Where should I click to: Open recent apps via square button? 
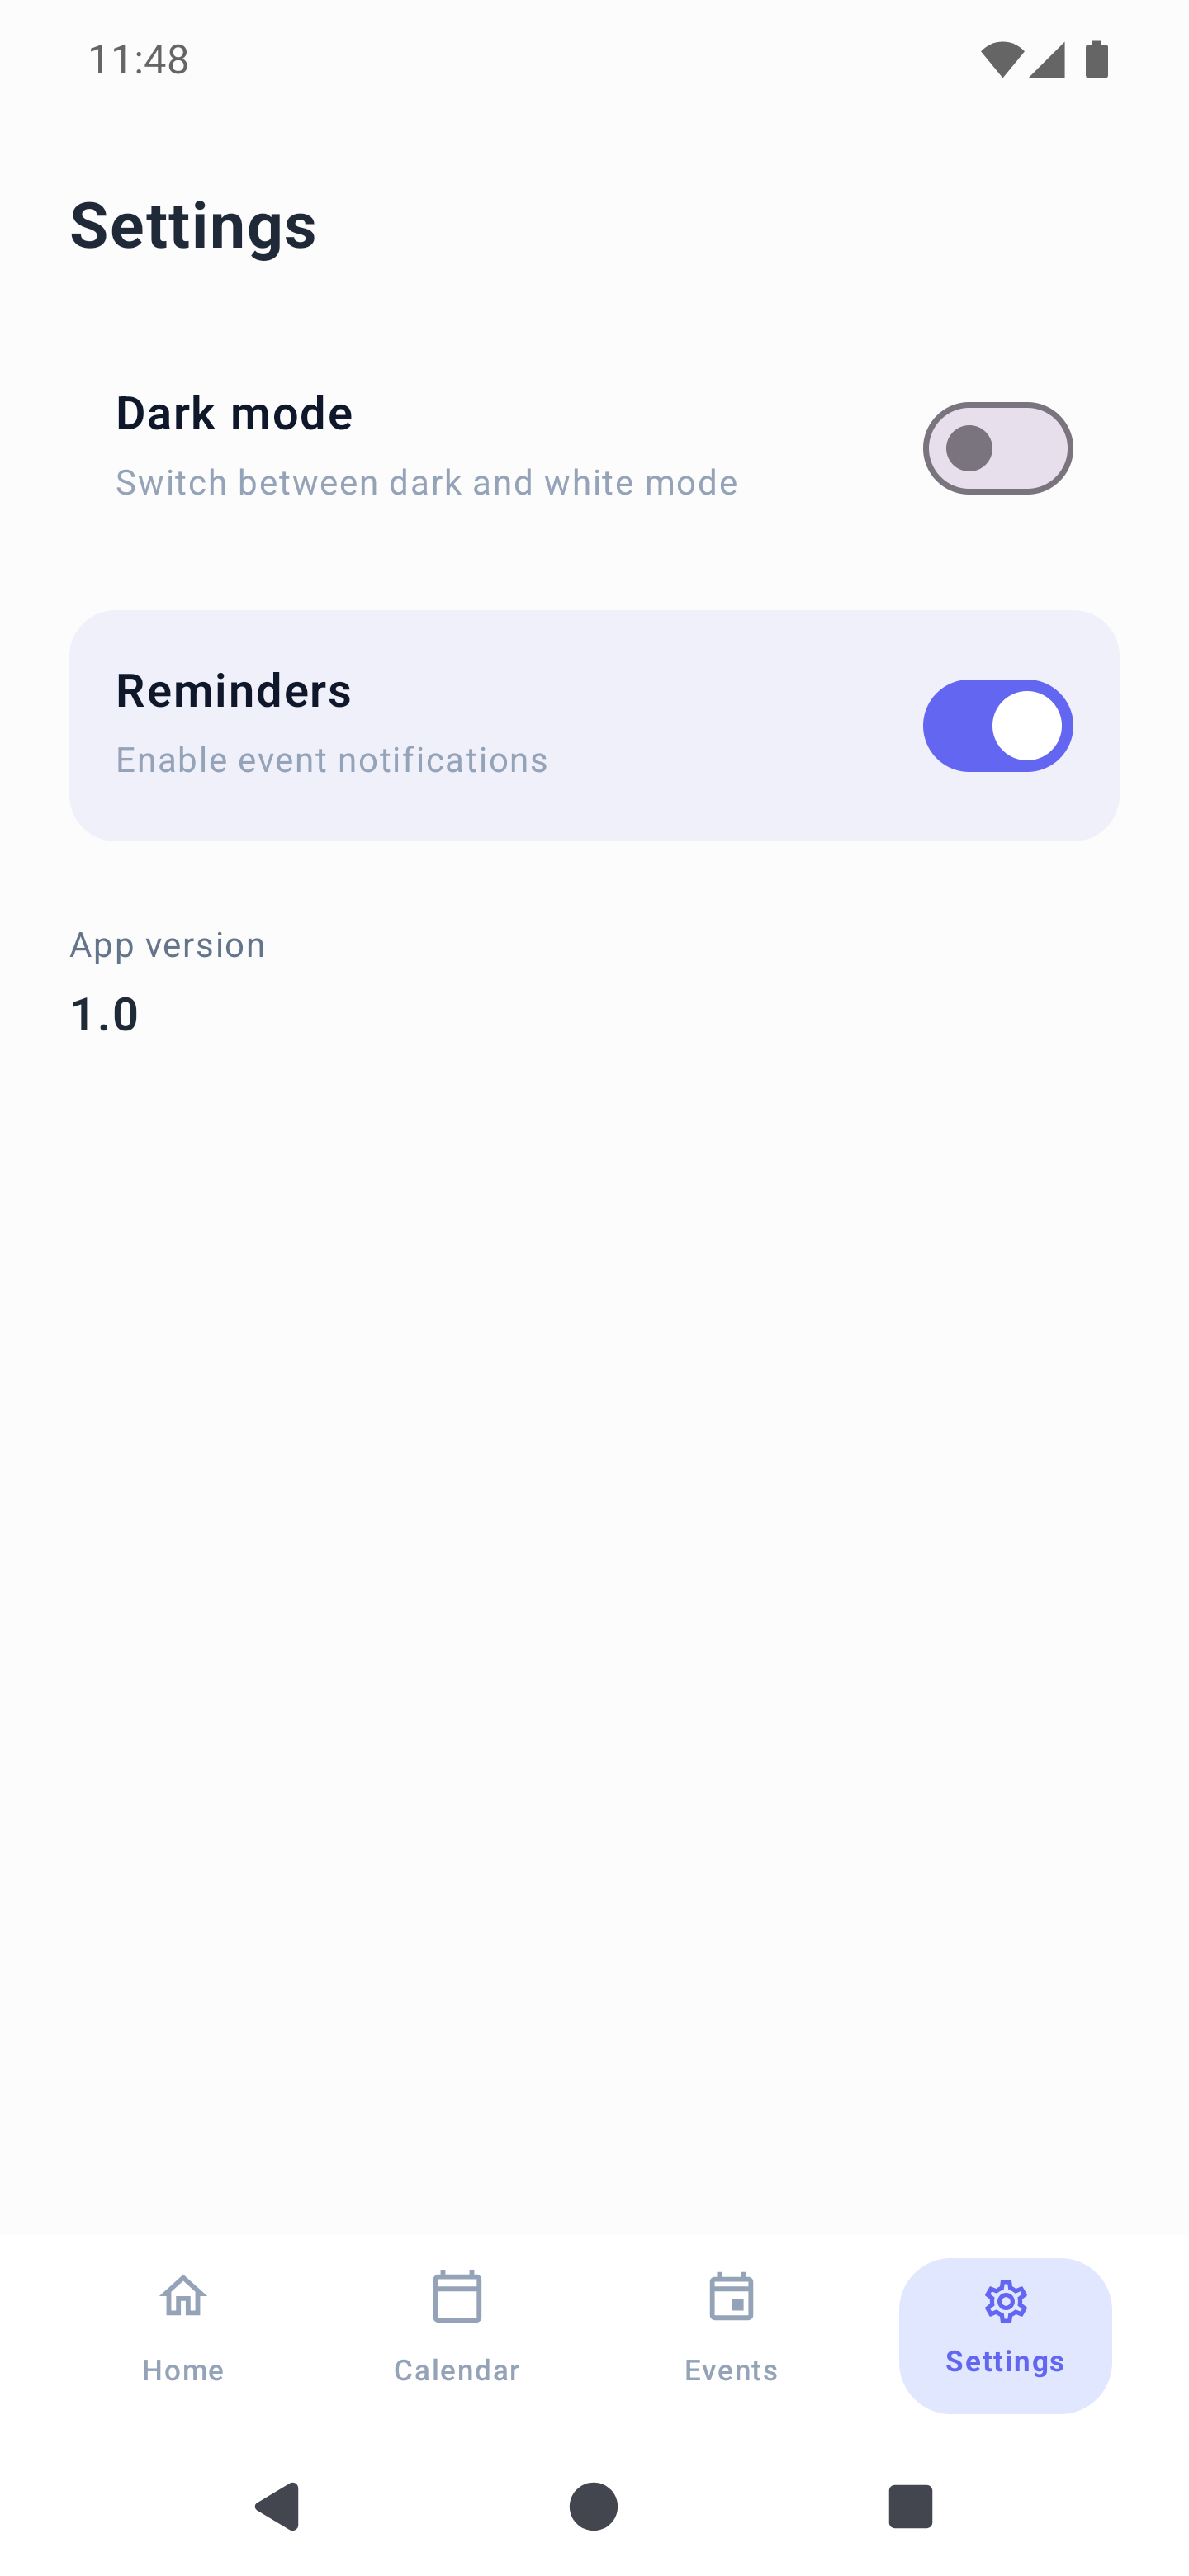tap(910, 2507)
